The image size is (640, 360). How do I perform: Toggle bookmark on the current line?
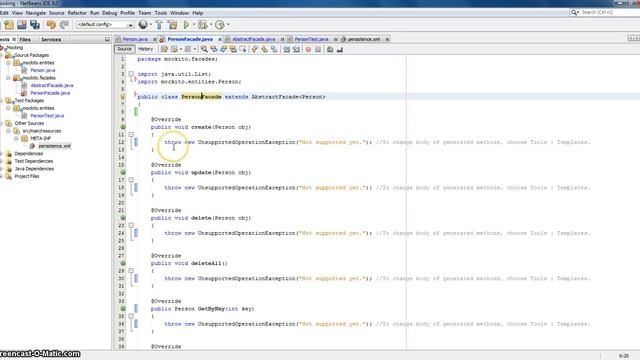coord(274,49)
